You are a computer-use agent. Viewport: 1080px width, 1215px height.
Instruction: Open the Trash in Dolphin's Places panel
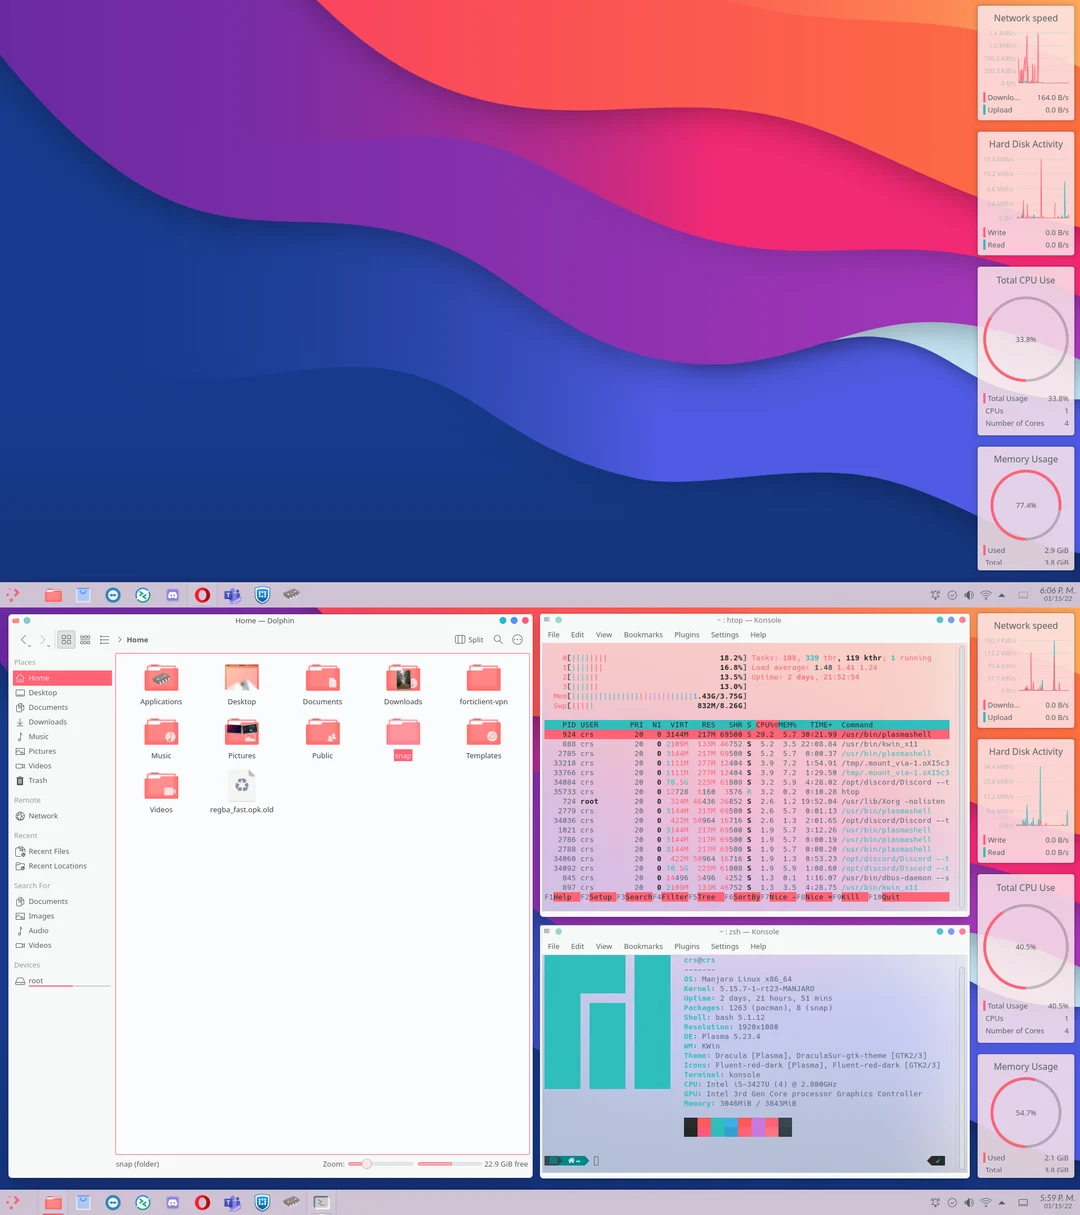tap(36, 780)
